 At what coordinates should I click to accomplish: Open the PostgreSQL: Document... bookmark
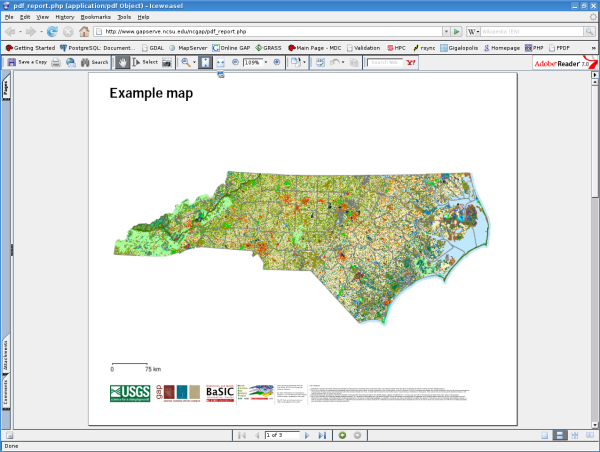(98, 48)
